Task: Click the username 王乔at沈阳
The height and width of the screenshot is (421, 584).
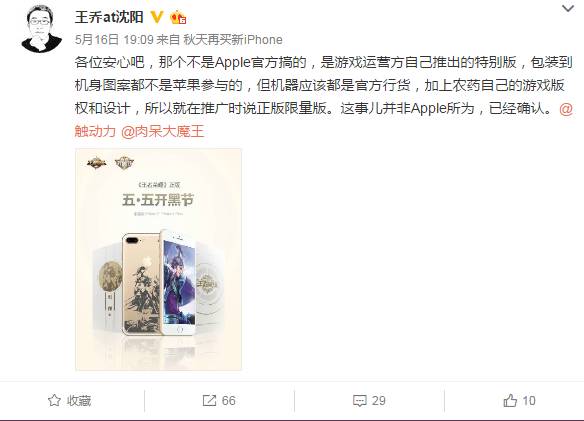Action: point(109,17)
